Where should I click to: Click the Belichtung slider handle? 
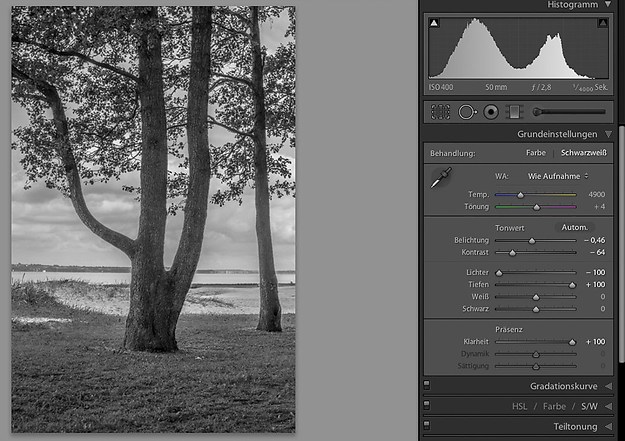[x=532, y=241]
